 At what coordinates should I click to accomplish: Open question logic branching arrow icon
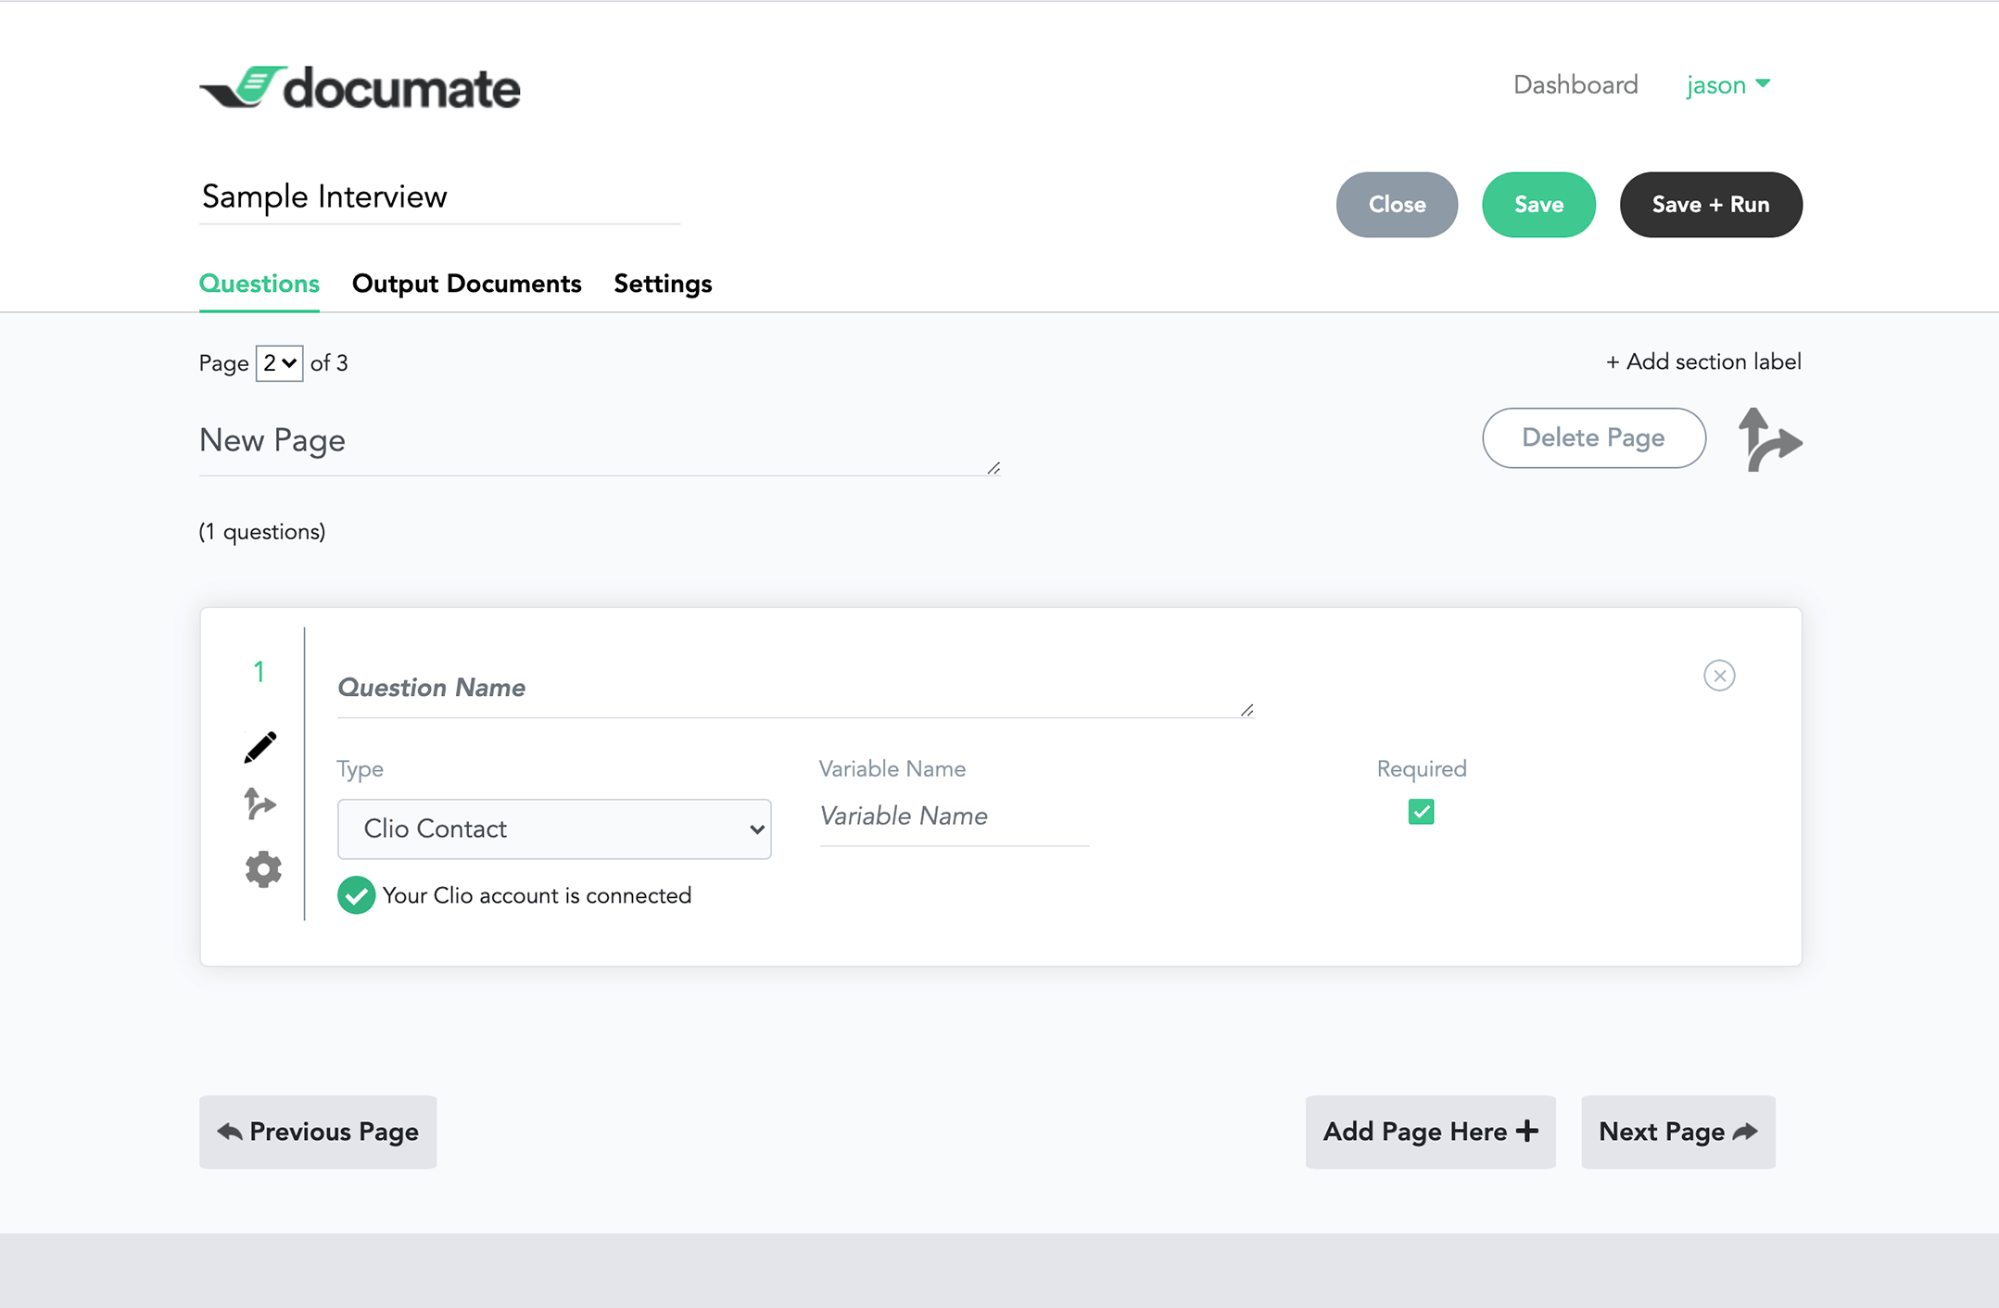coord(260,803)
